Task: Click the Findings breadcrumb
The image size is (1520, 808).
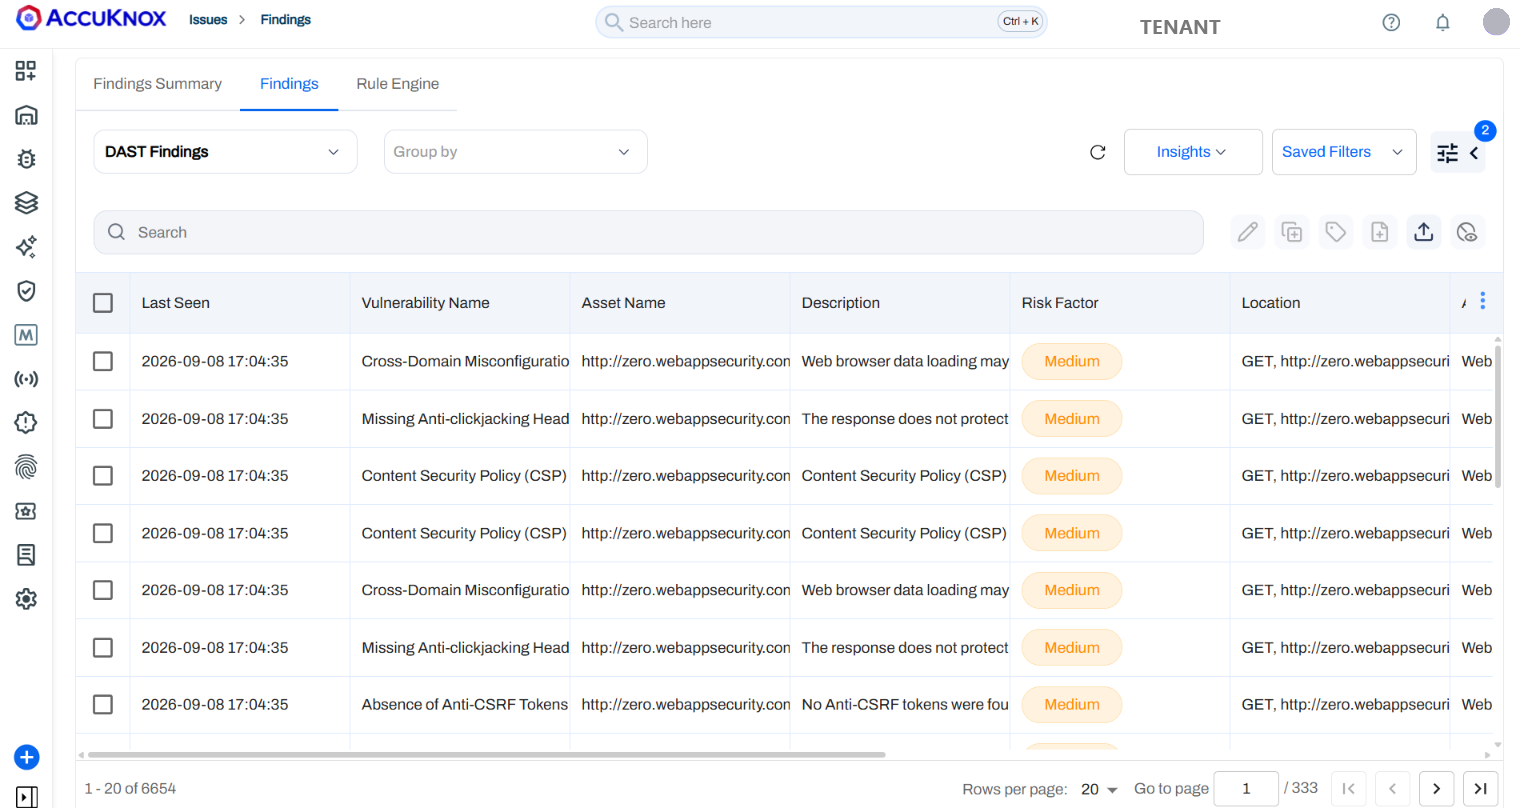Action: (286, 20)
